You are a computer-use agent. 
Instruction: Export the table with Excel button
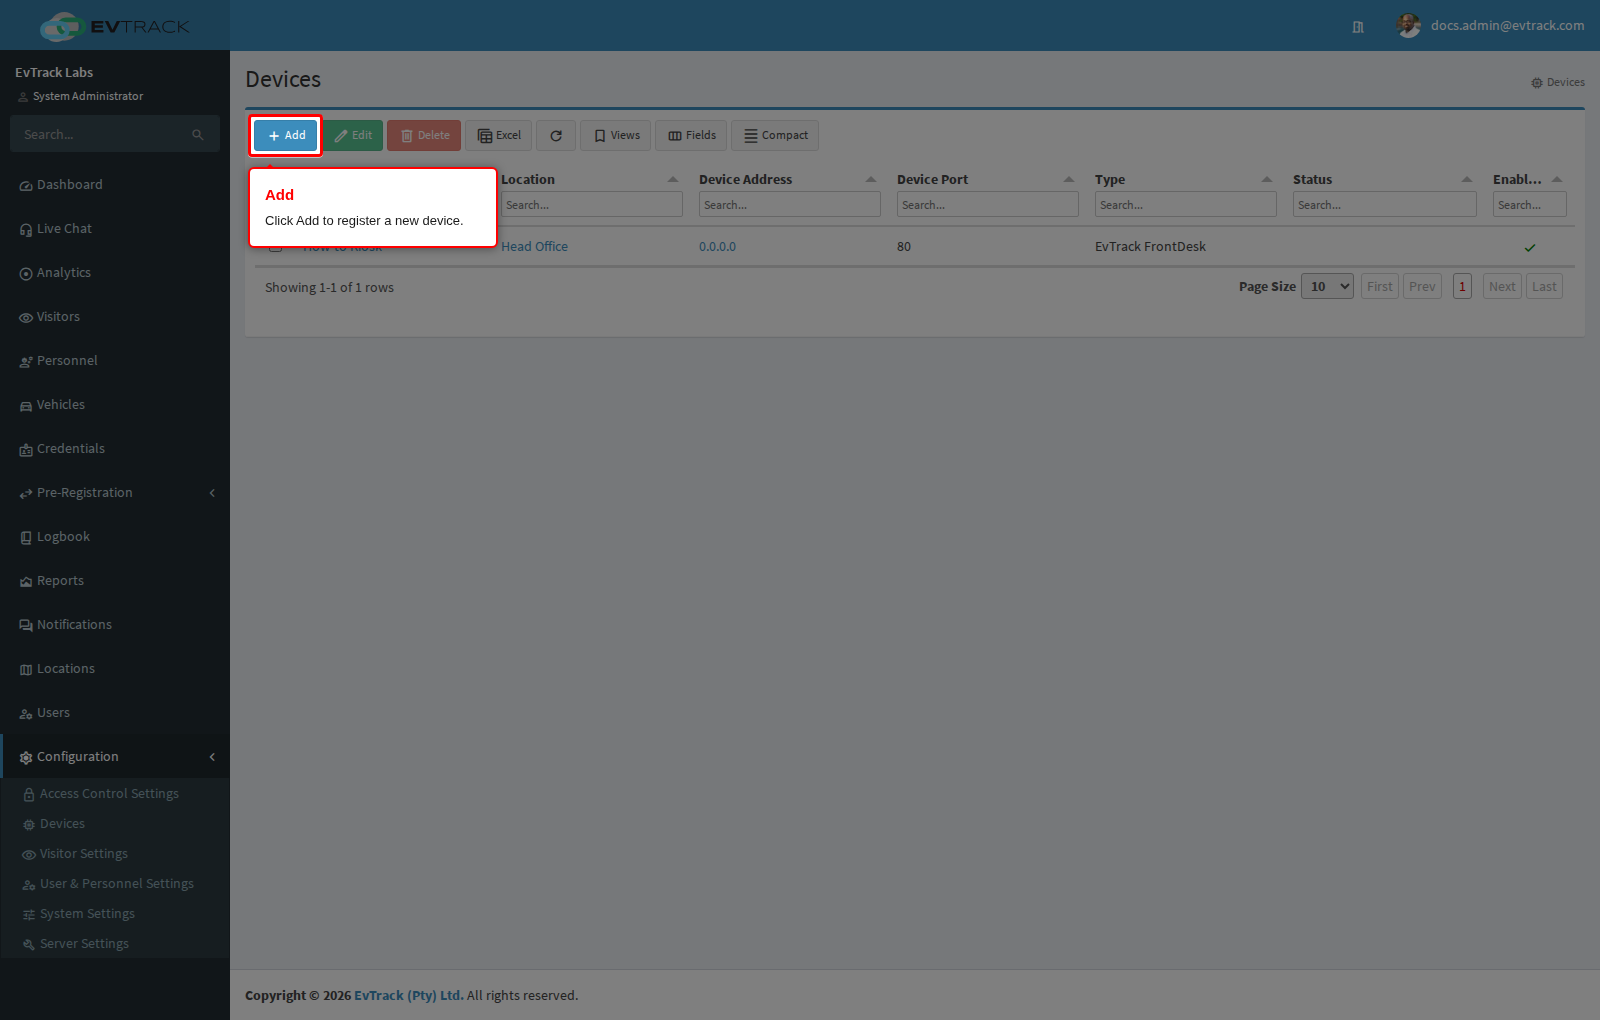[499, 136]
